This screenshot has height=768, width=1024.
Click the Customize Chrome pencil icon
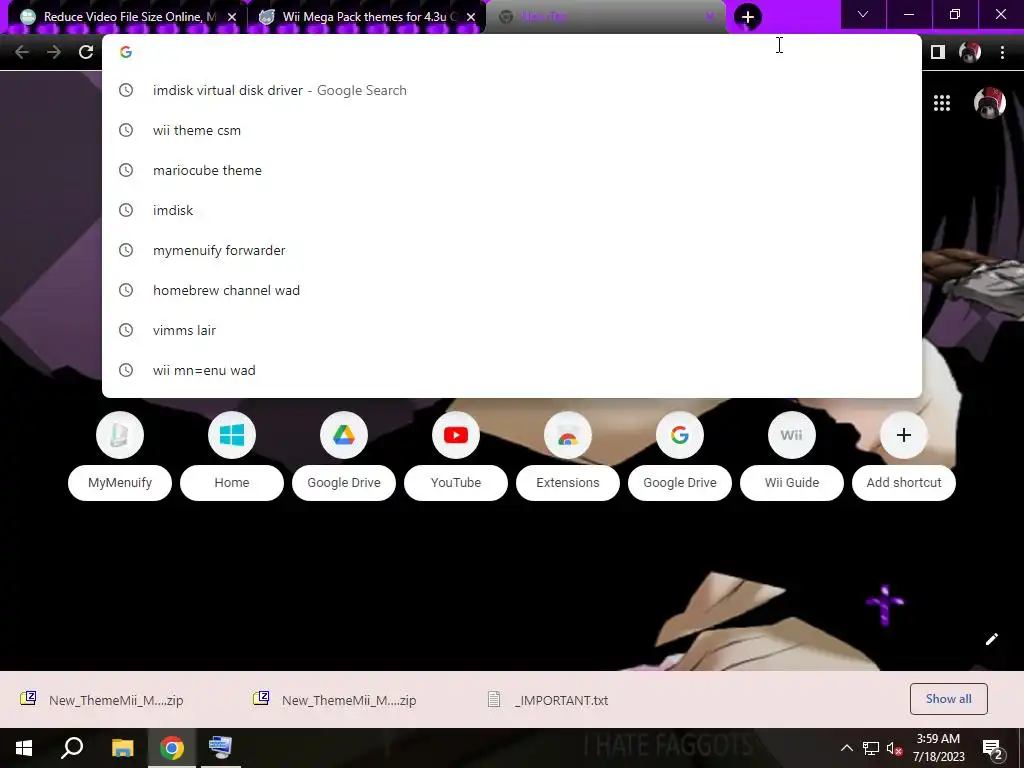click(991, 639)
